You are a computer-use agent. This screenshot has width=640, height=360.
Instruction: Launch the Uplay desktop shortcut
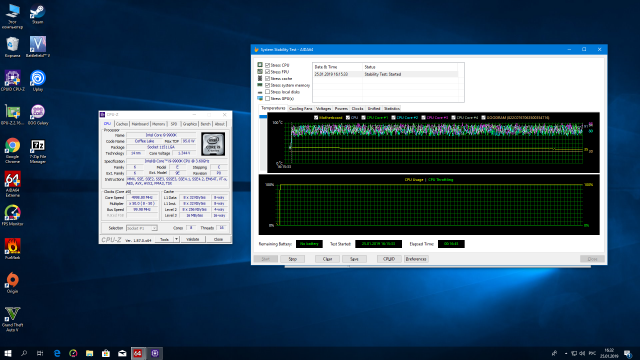(38, 80)
